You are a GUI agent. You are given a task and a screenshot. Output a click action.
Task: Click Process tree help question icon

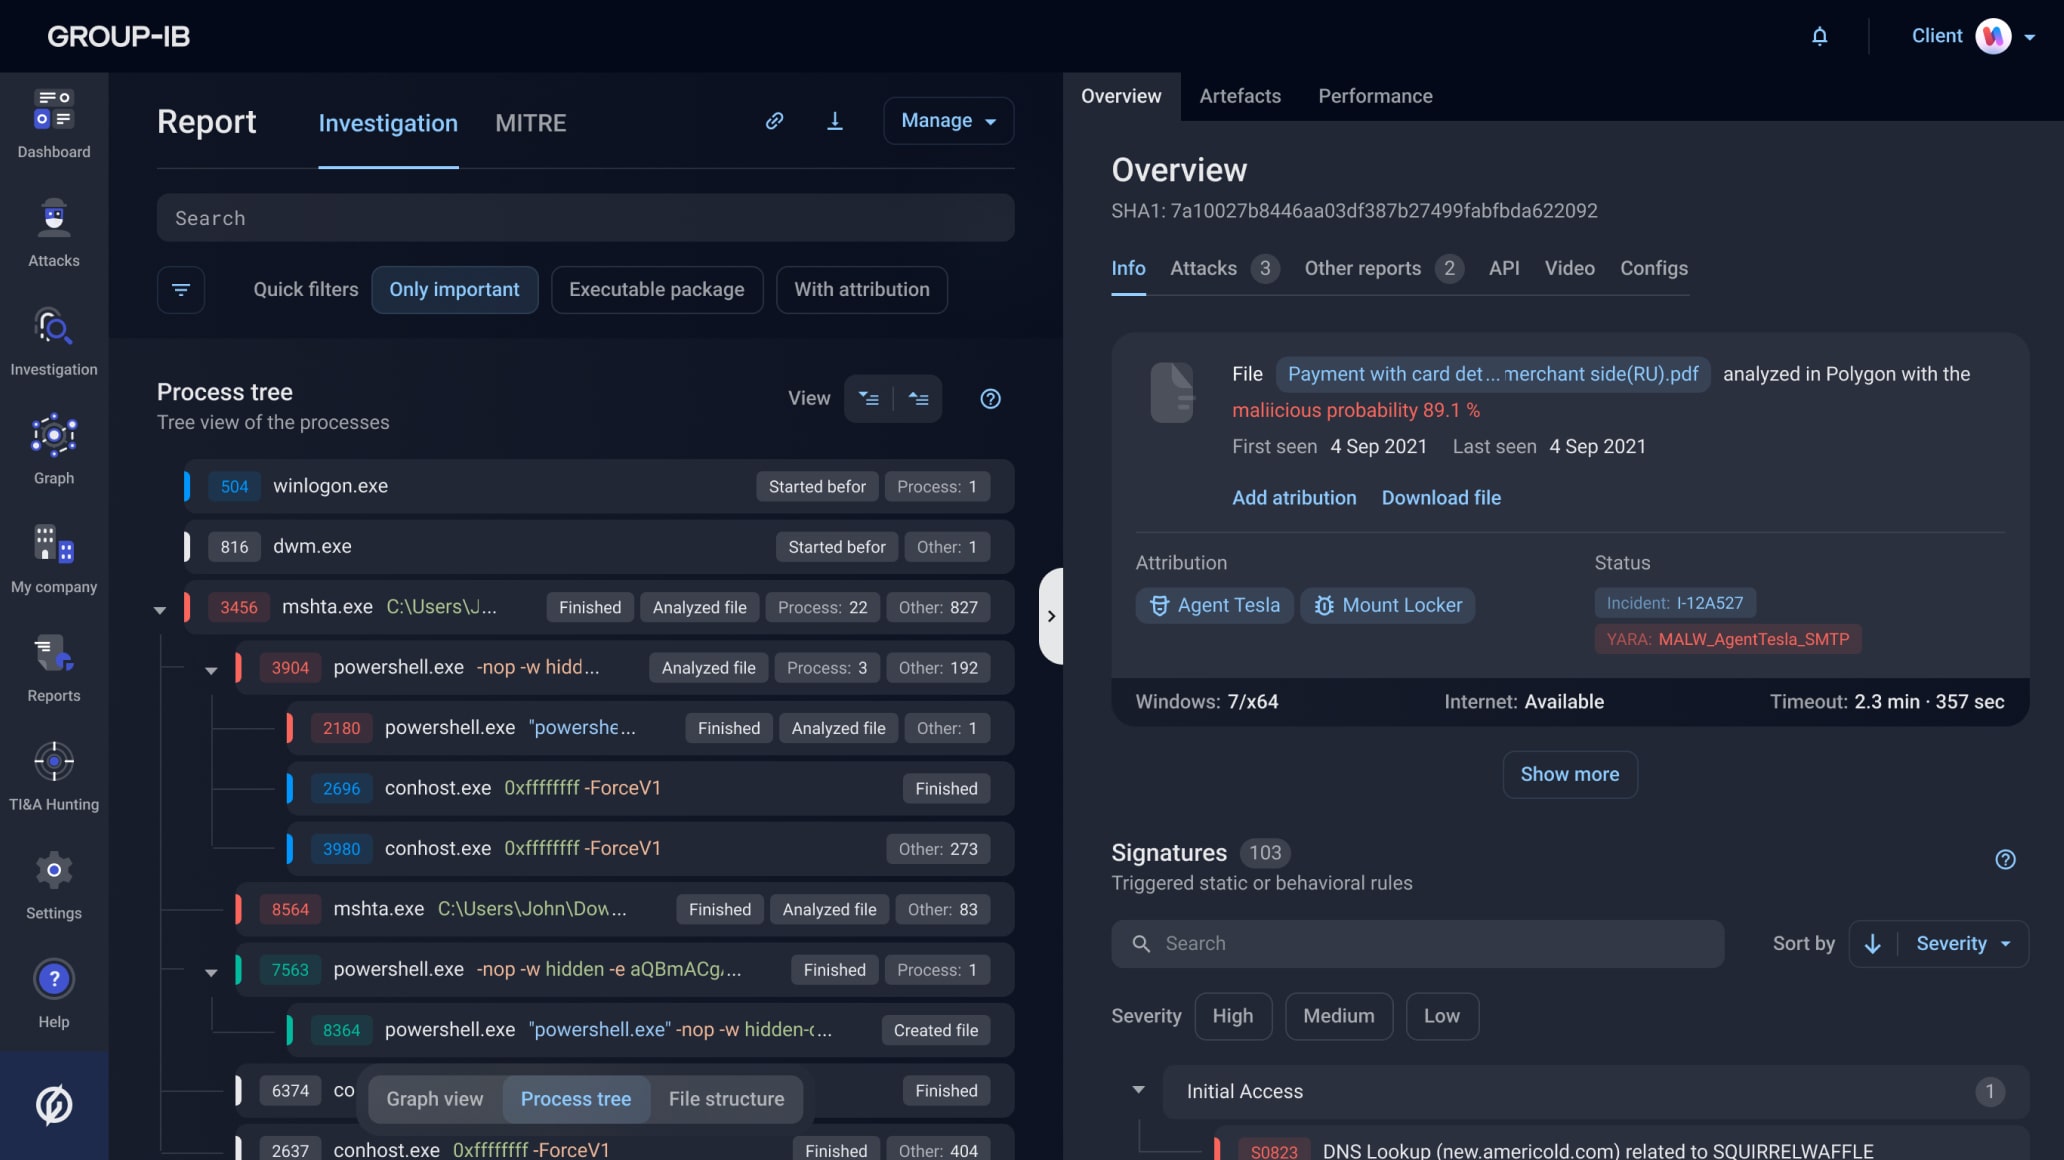[990, 399]
